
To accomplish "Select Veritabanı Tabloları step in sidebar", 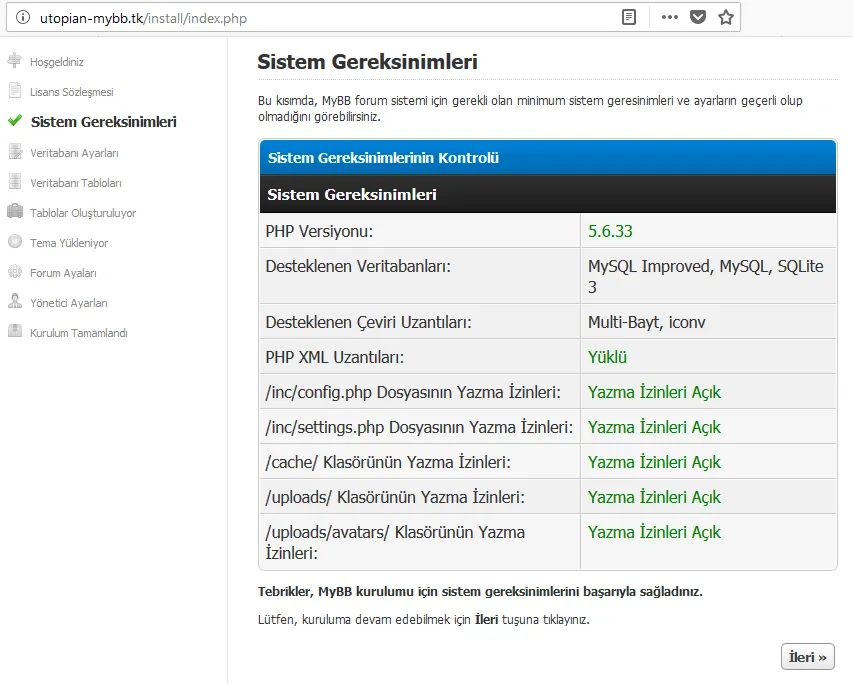I will tap(76, 183).
